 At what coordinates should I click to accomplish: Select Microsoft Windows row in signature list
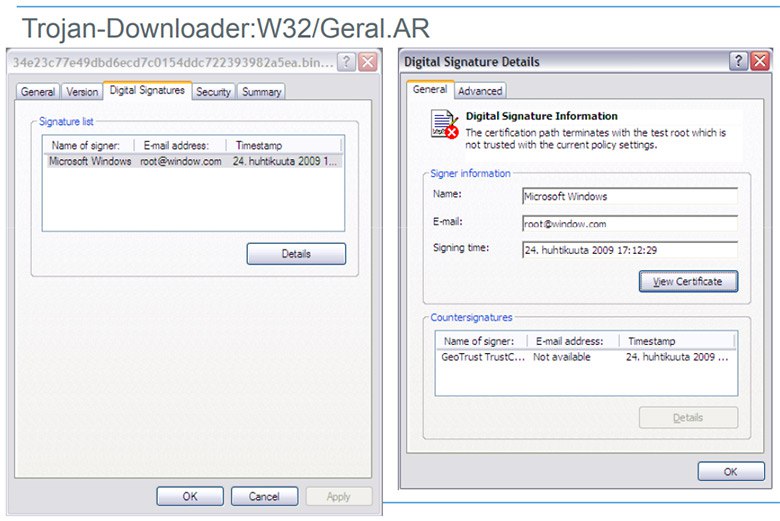point(194,161)
